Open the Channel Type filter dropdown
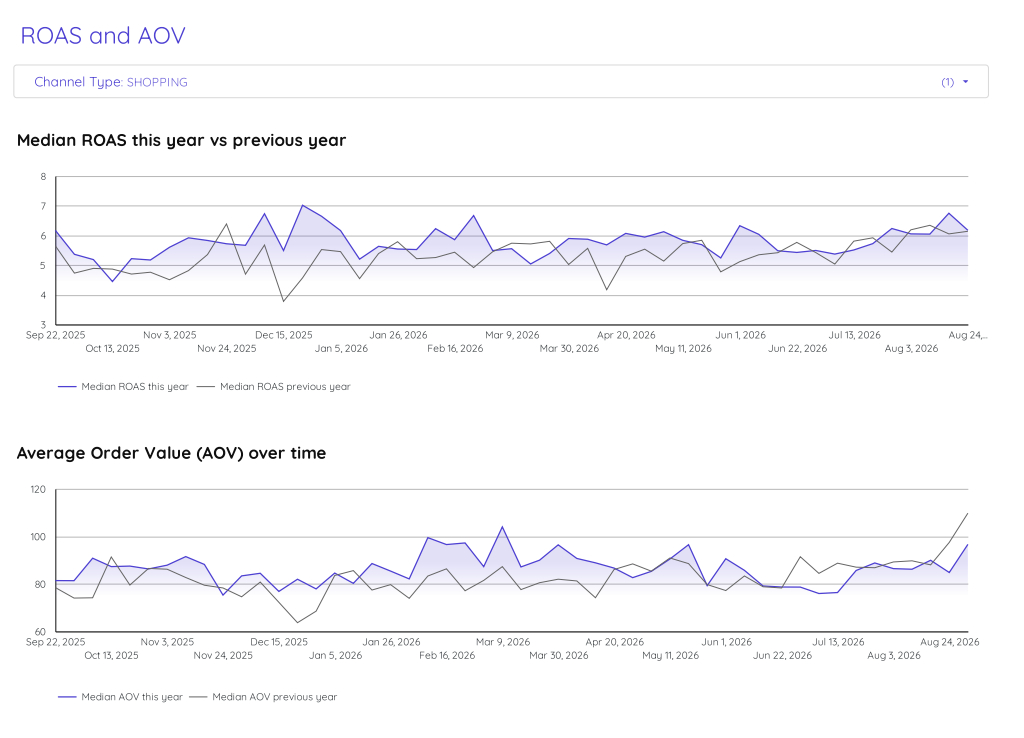 point(501,82)
